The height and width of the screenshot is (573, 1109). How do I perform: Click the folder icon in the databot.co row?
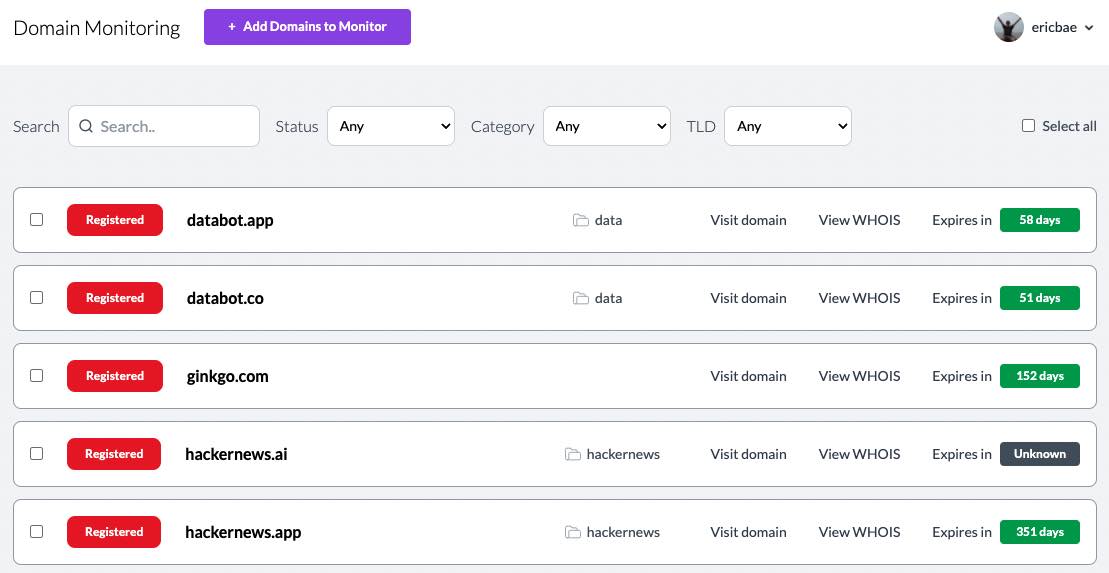click(581, 298)
